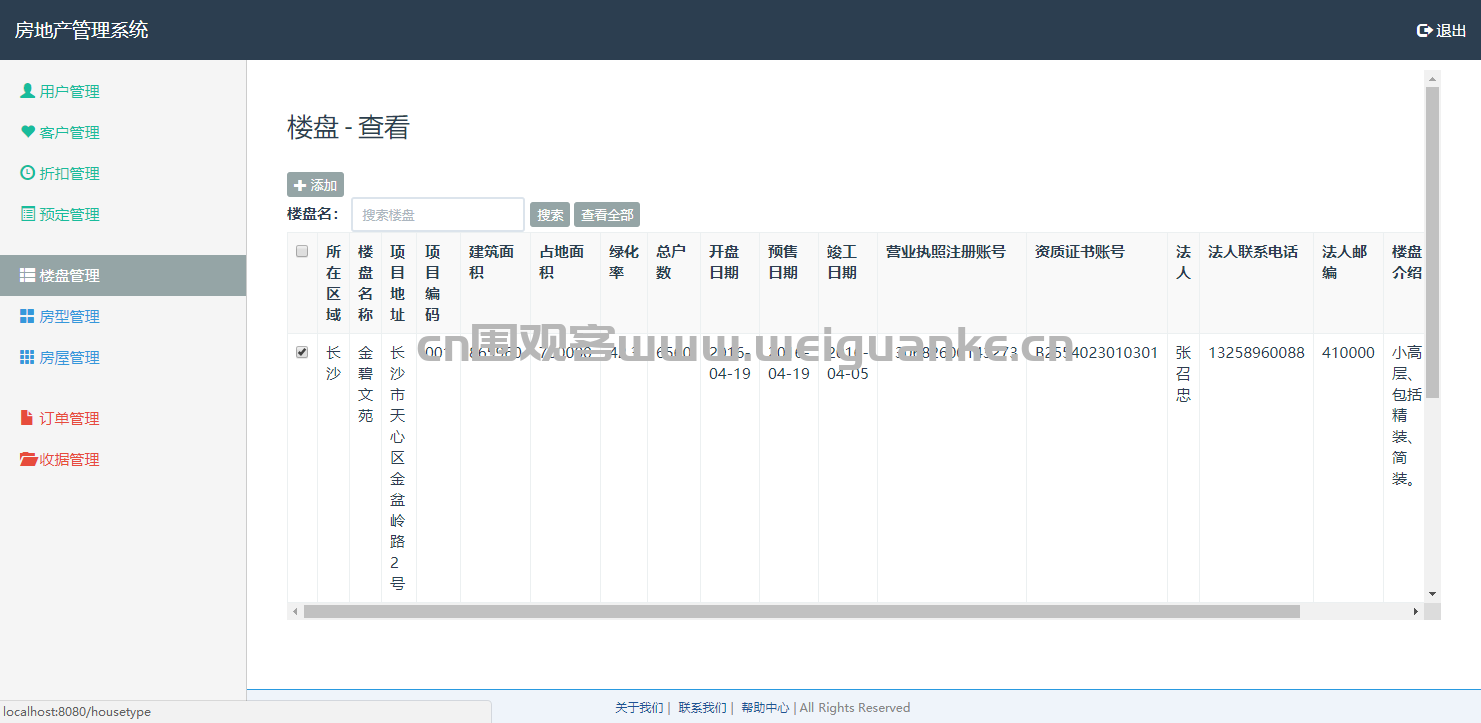This screenshot has width=1481, height=723.
Task: Click the 查看全部 button
Action: click(607, 215)
